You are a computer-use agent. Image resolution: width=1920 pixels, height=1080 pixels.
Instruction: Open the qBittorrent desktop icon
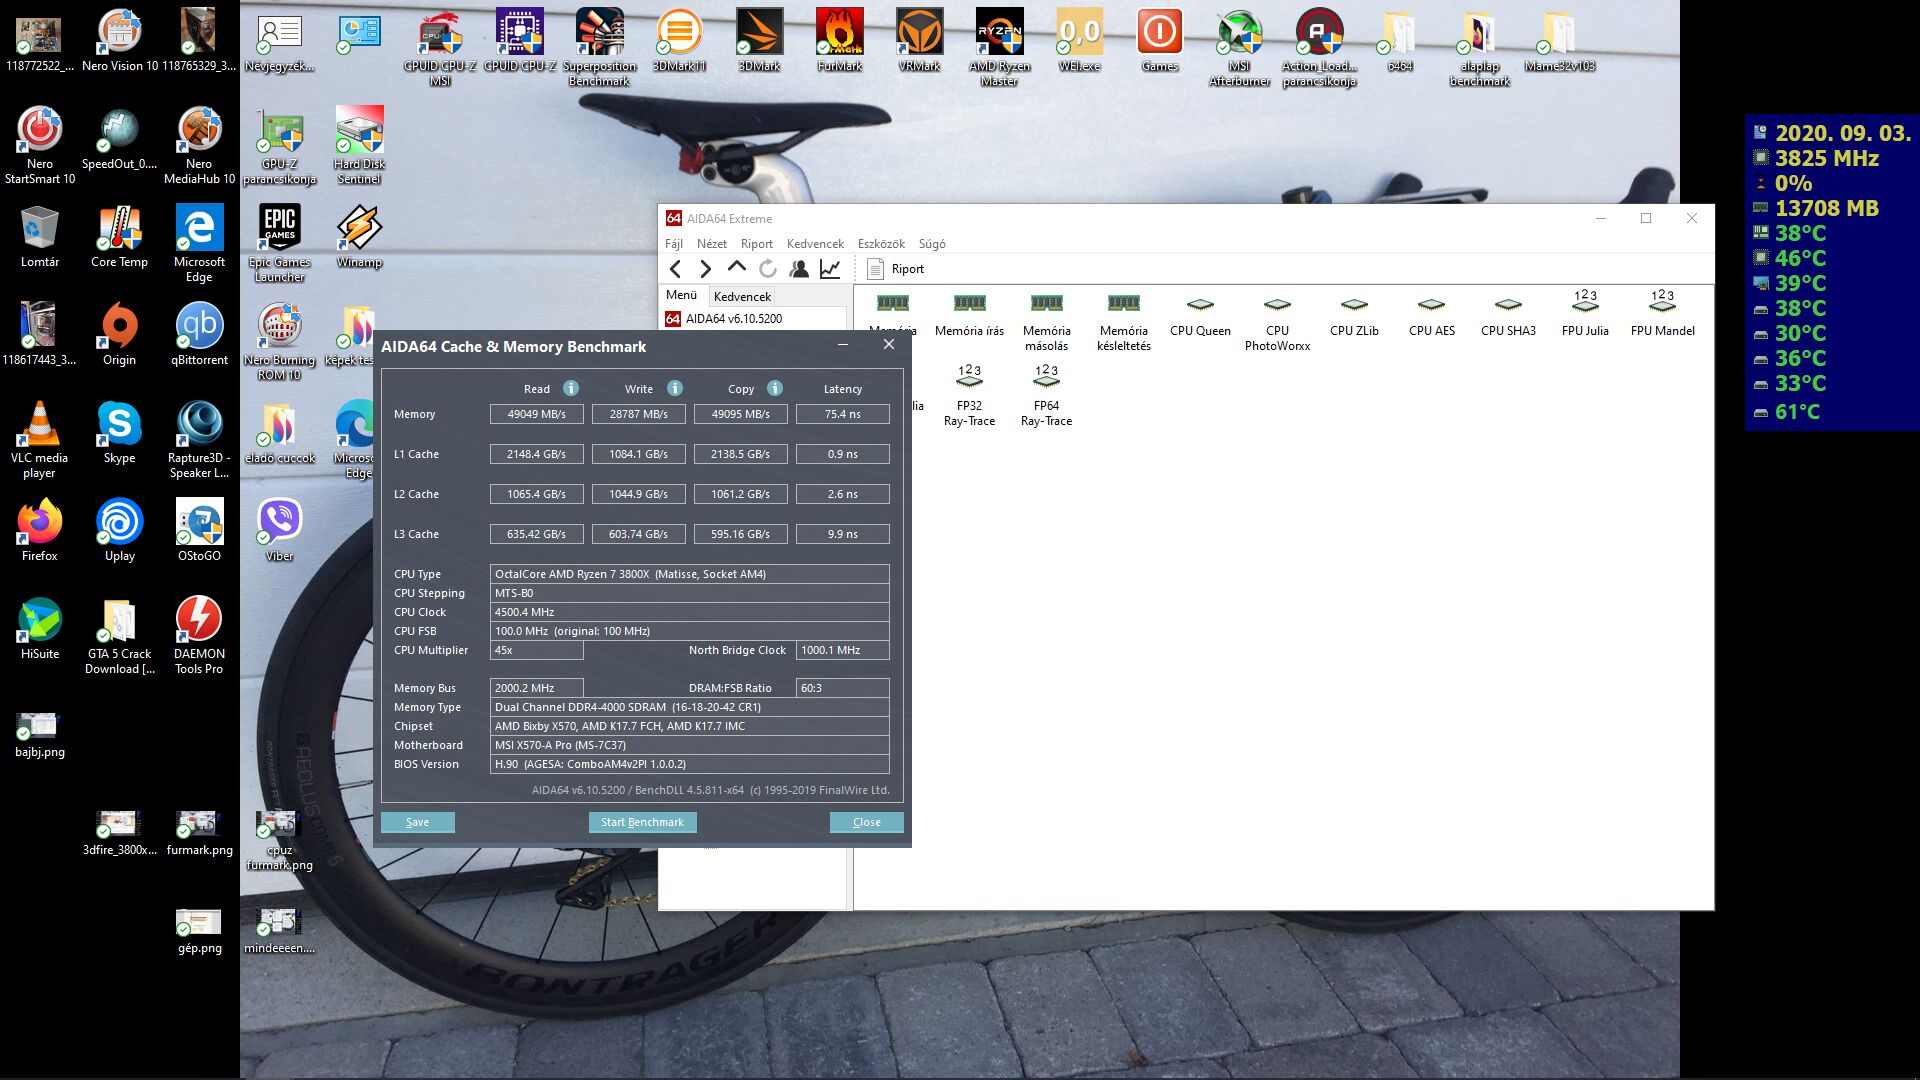199,334
